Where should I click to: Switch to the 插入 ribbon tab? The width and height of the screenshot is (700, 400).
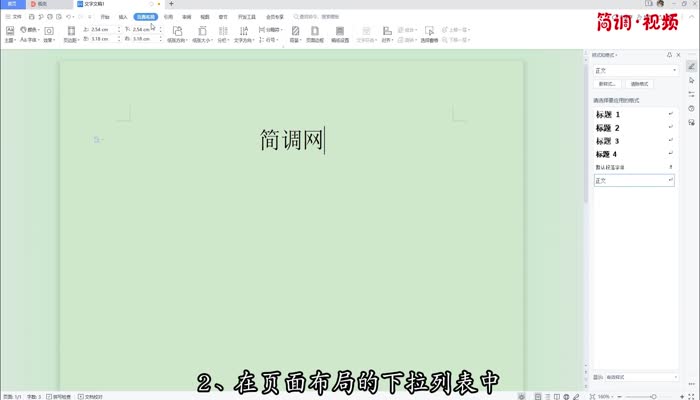click(123, 17)
